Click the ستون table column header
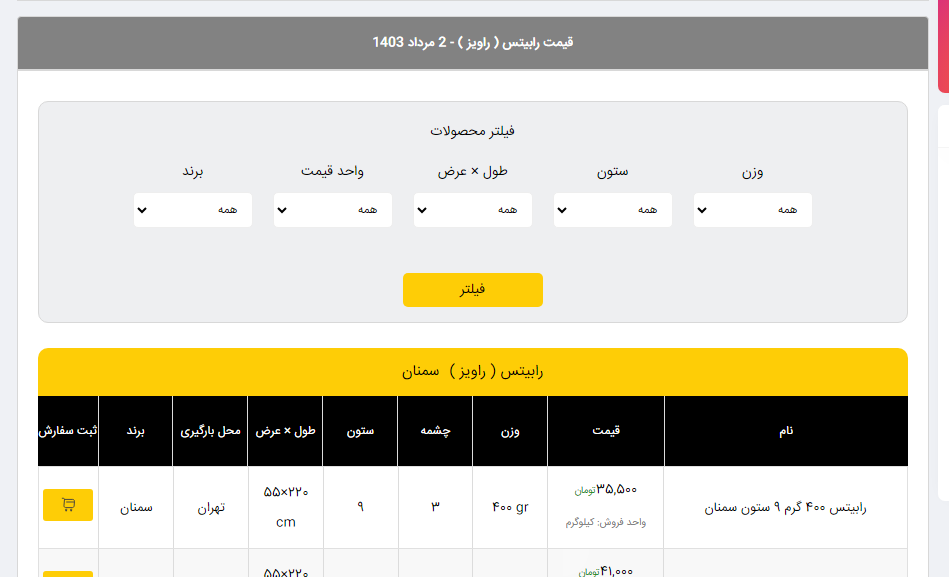 (x=360, y=431)
